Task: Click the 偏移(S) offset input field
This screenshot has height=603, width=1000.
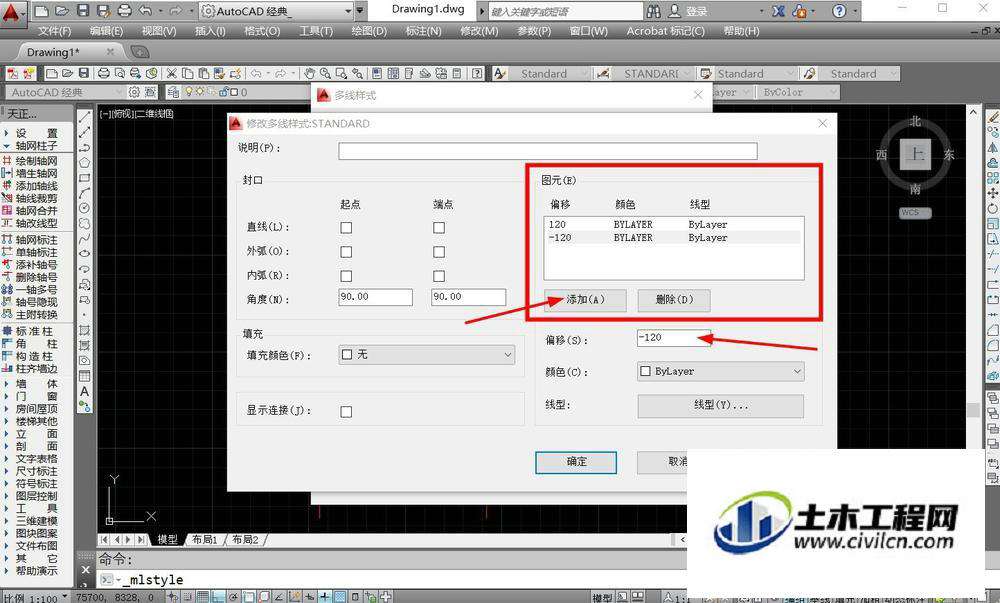Action: coord(673,338)
